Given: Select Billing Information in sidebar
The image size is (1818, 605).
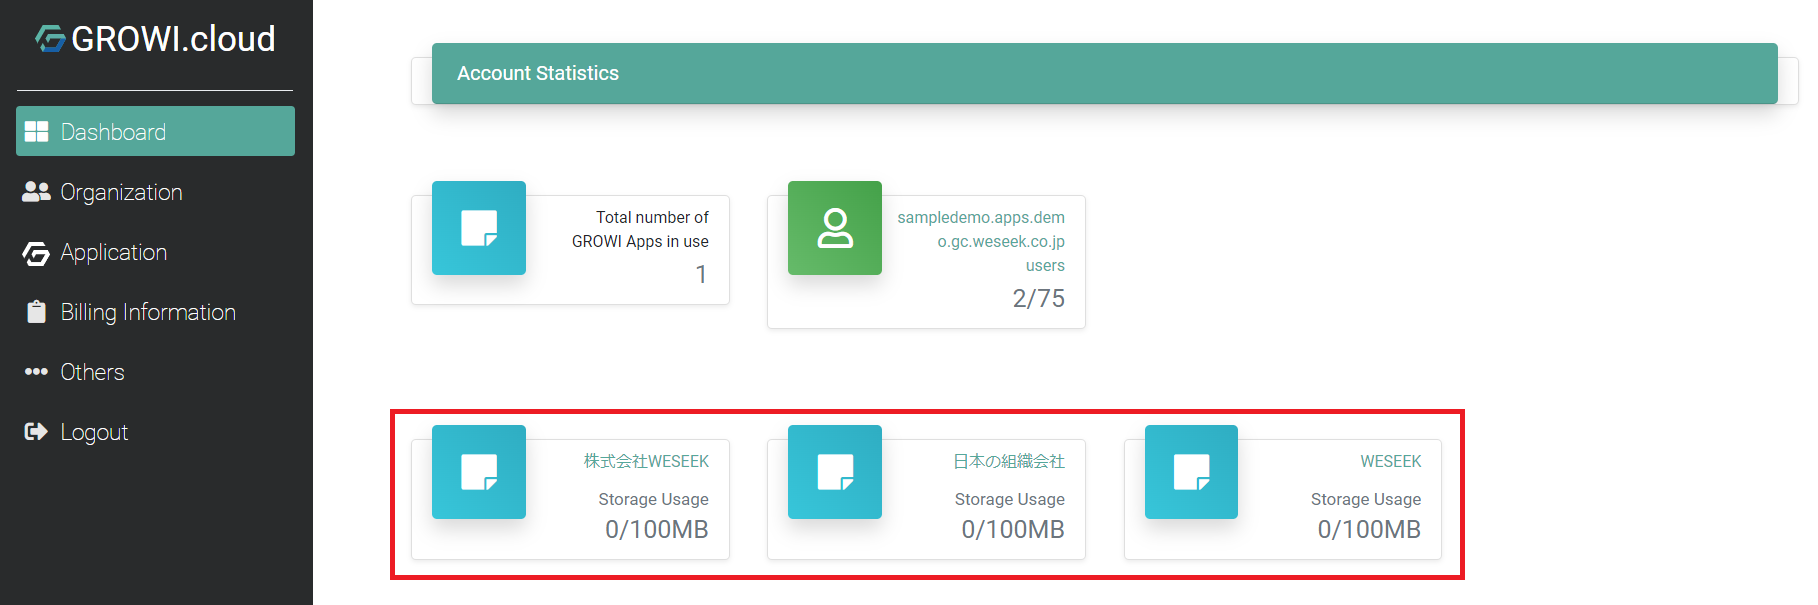Looking at the screenshot, I should pyautogui.click(x=148, y=312).
